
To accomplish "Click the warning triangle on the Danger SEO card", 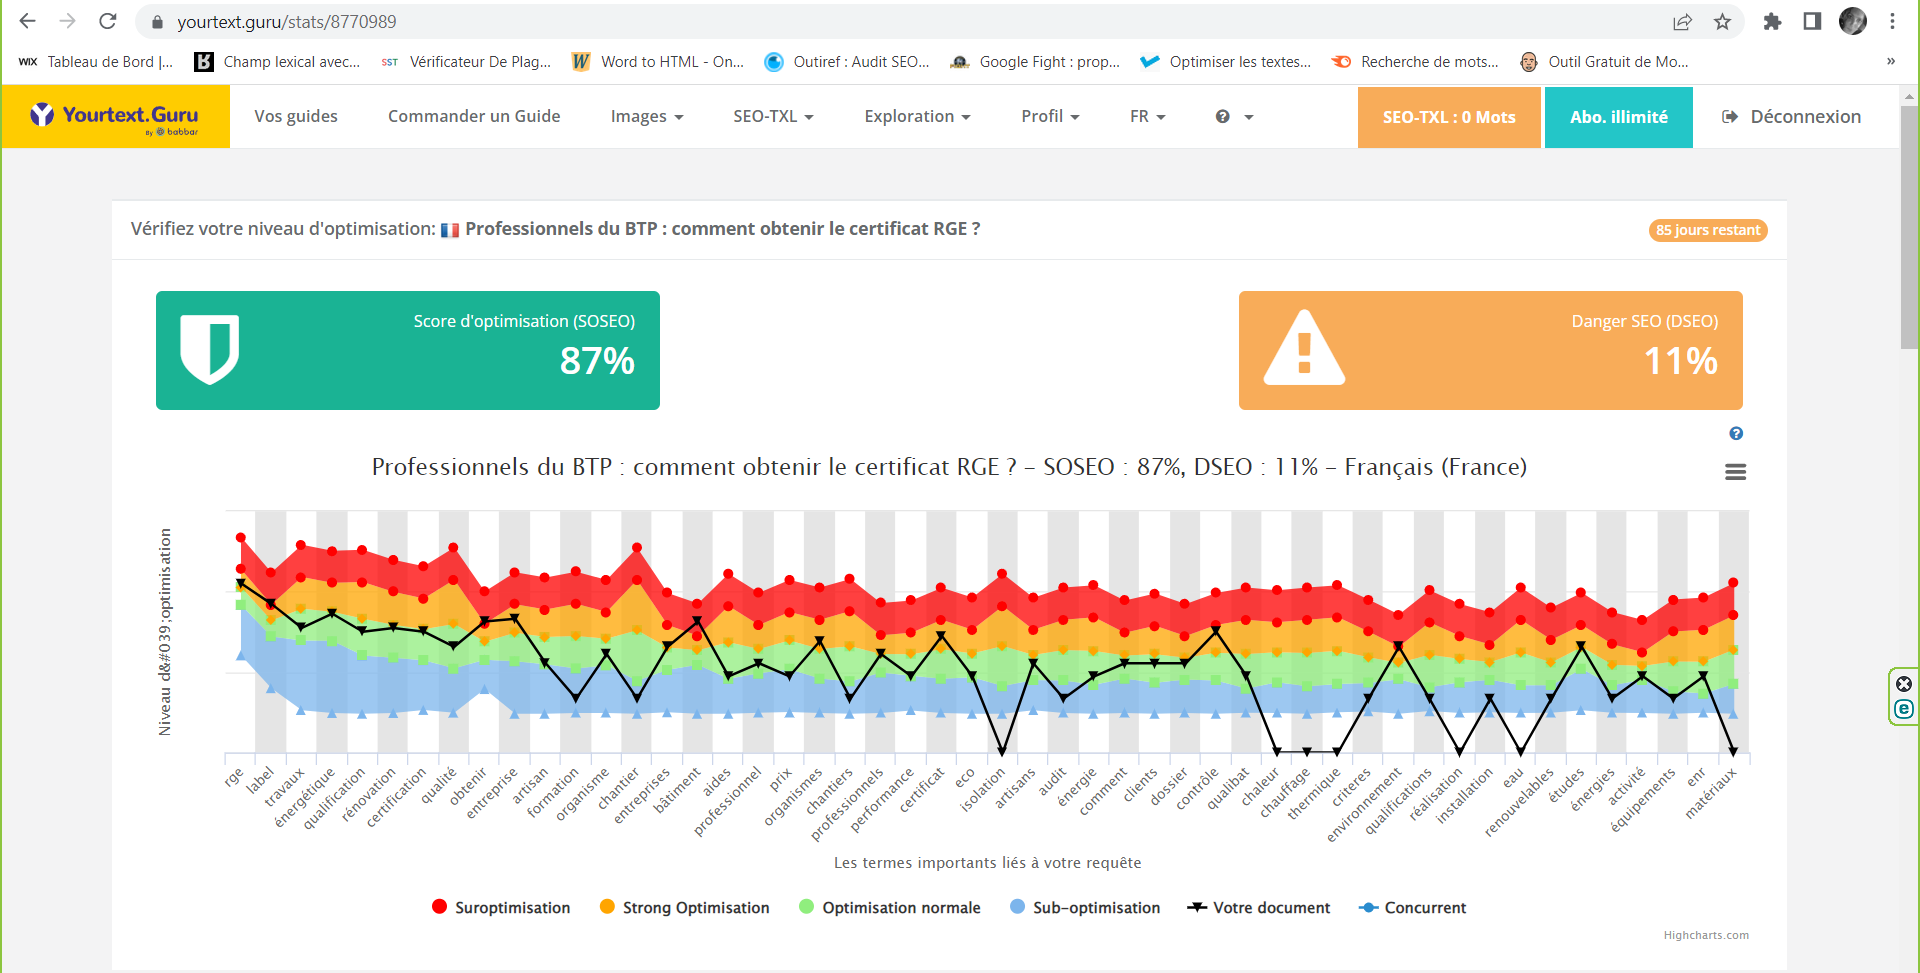I will coord(1305,350).
